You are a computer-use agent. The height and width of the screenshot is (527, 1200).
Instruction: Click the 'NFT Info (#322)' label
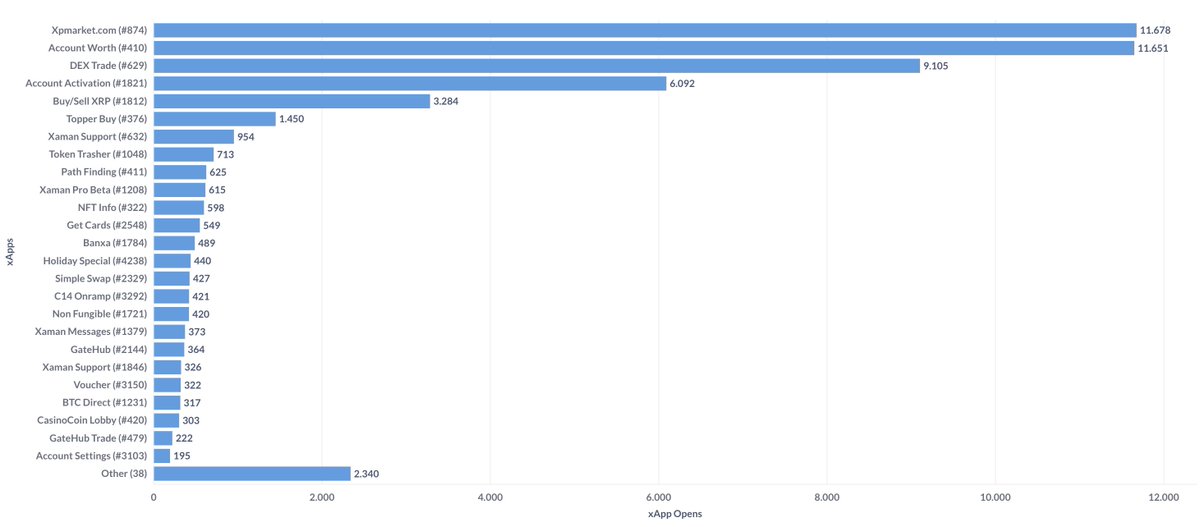pos(112,207)
